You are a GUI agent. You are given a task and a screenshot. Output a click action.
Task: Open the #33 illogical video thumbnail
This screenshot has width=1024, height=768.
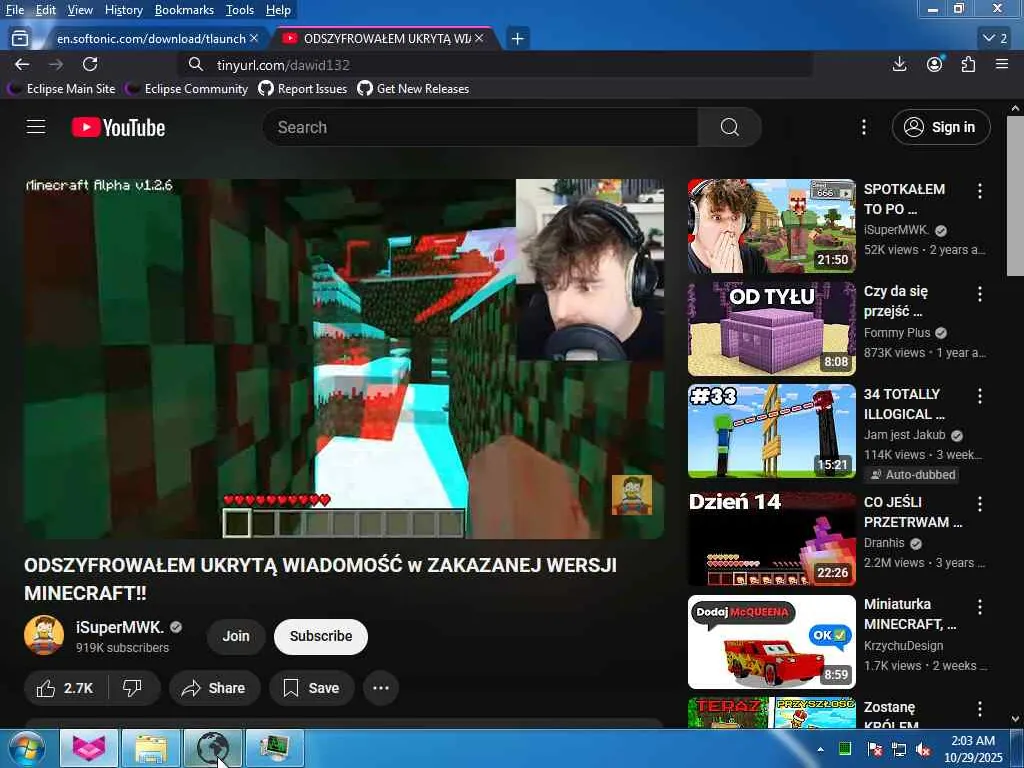click(x=771, y=431)
